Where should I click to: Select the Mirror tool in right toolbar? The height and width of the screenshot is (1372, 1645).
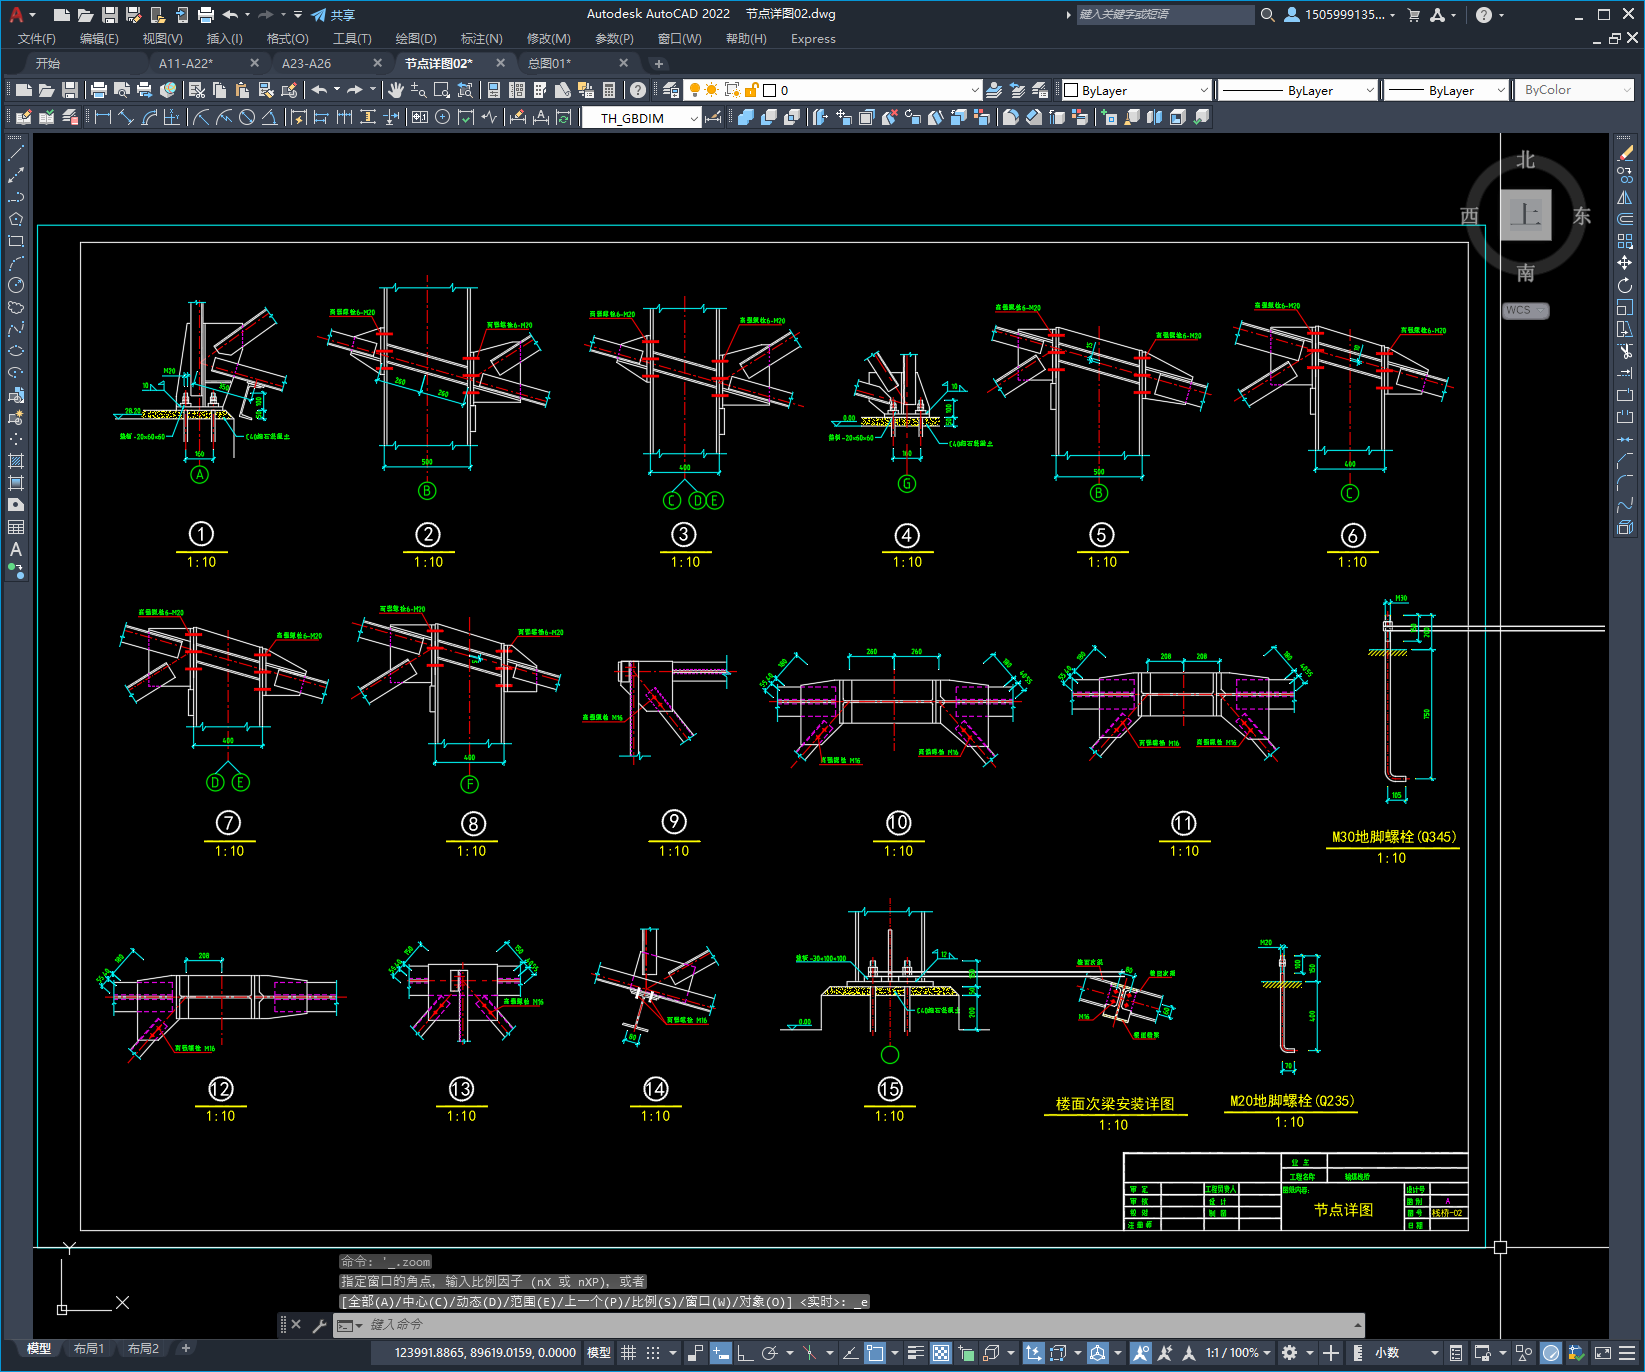[1625, 197]
